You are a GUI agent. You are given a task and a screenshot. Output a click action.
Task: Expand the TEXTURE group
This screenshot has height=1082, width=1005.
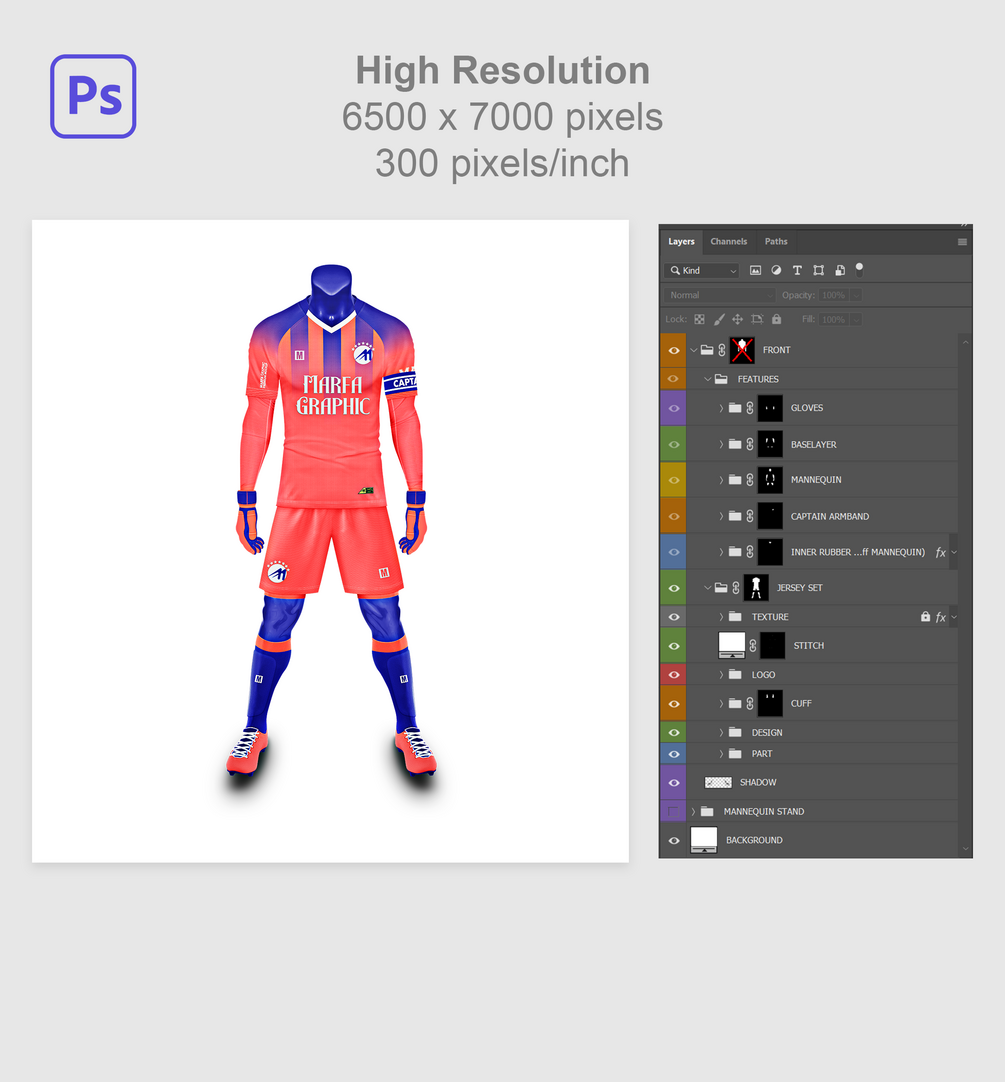(x=721, y=617)
